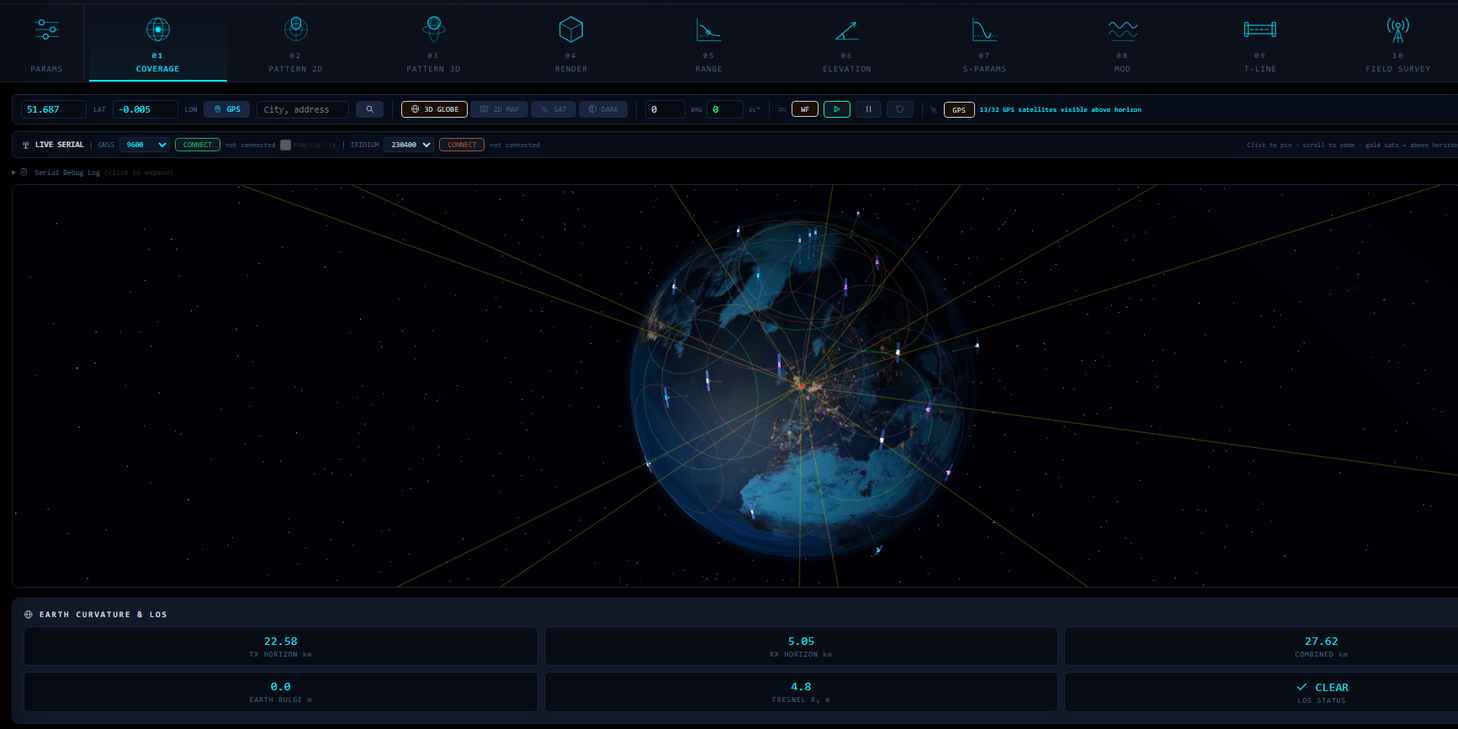Open the GNSS baud rate dropdown

point(144,145)
